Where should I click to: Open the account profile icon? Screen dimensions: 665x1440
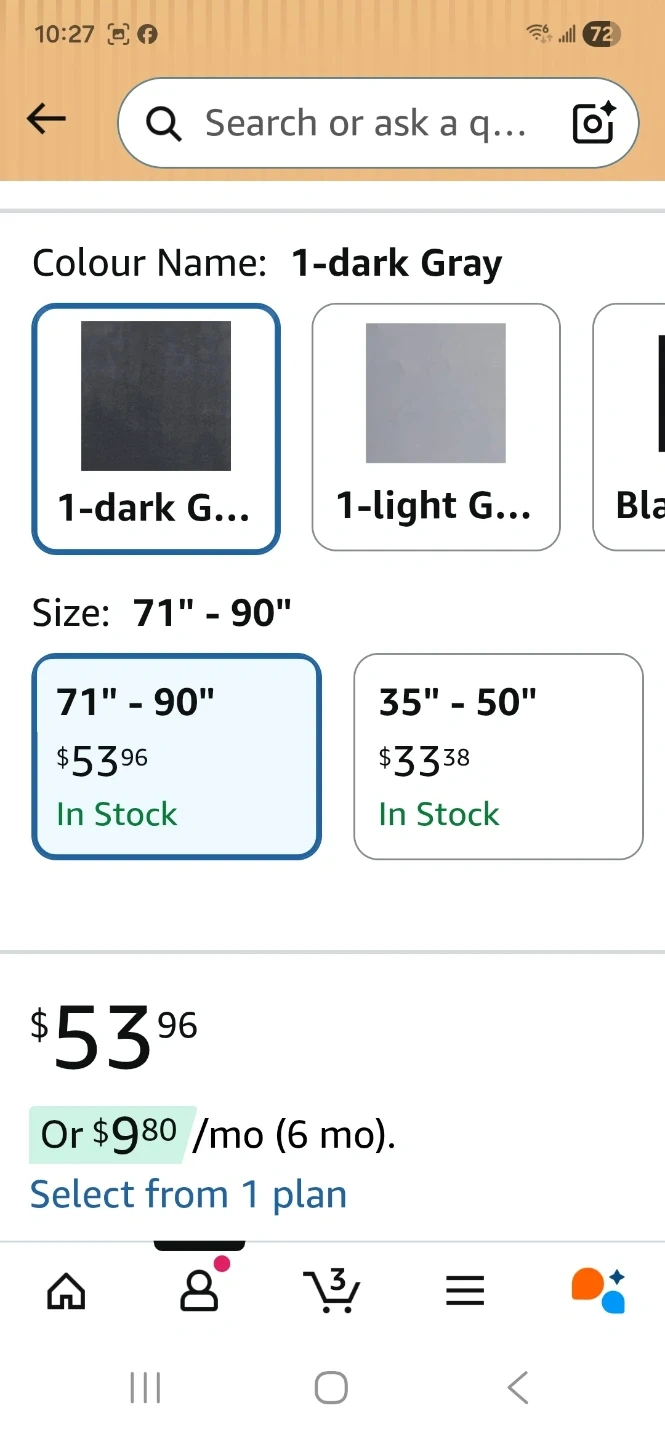click(x=199, y=1290)
